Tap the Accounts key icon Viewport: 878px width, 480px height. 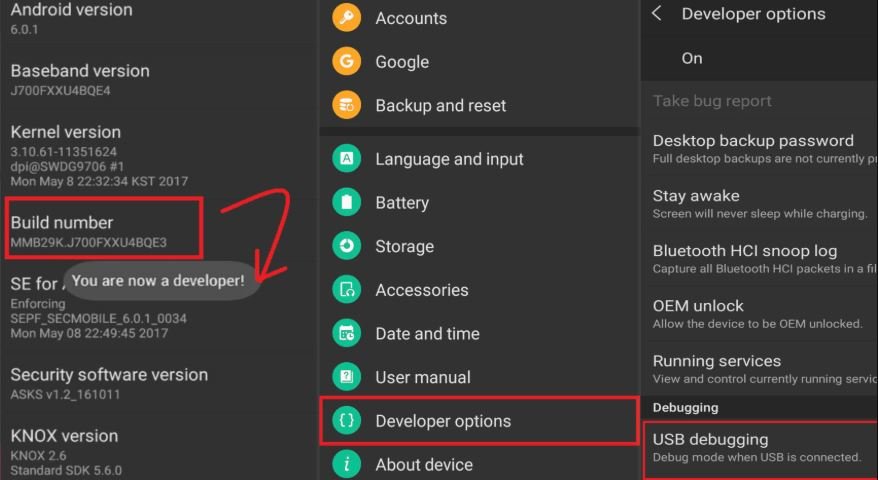347,18
